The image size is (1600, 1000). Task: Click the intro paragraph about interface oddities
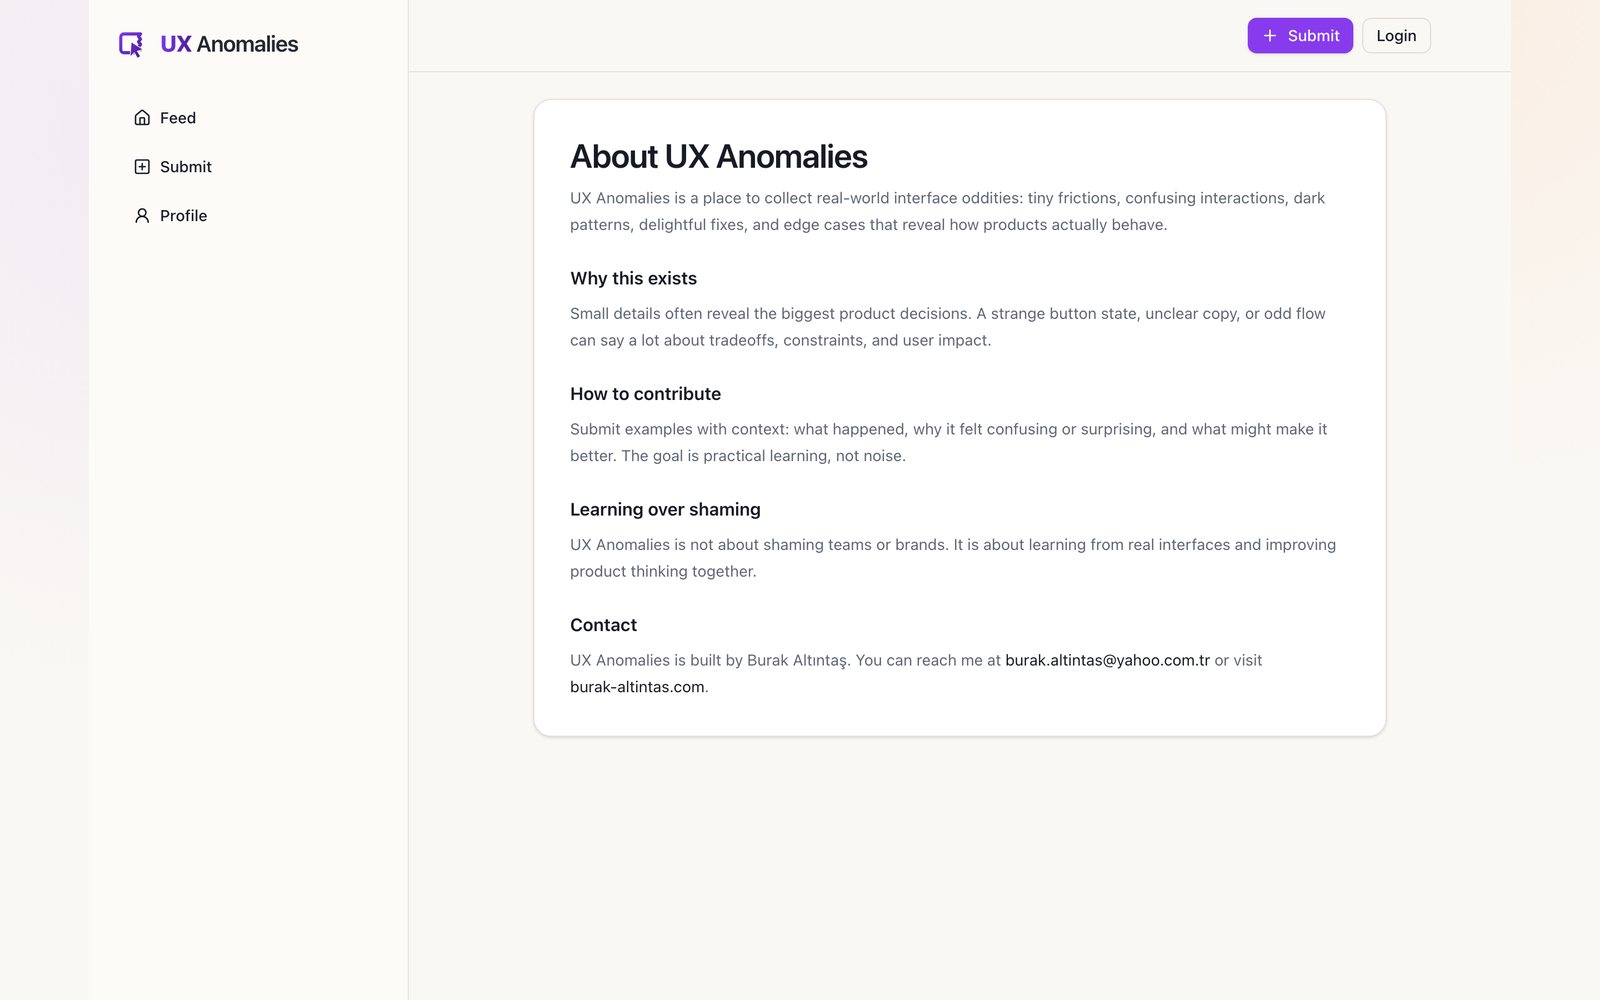coord(948,211)
